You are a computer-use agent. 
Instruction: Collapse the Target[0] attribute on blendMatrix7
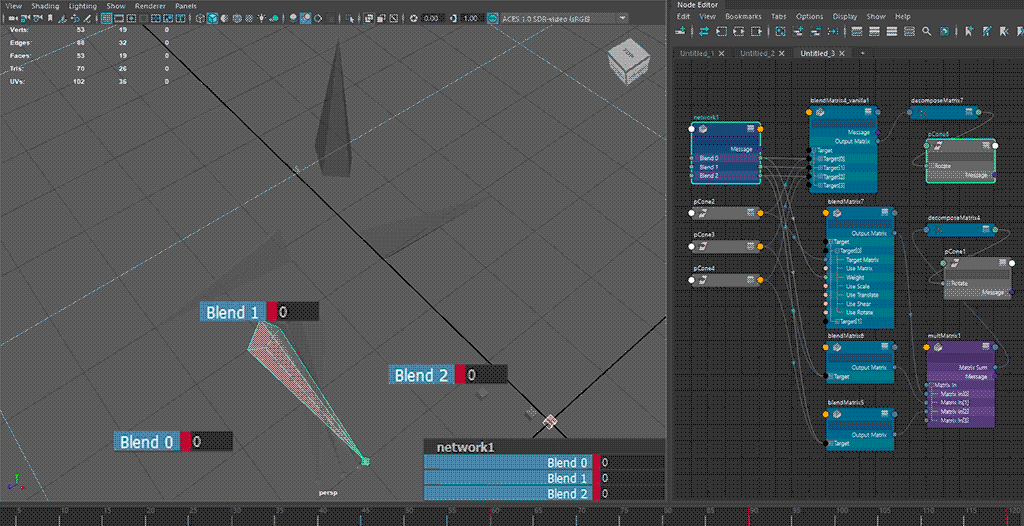(835, 250)
